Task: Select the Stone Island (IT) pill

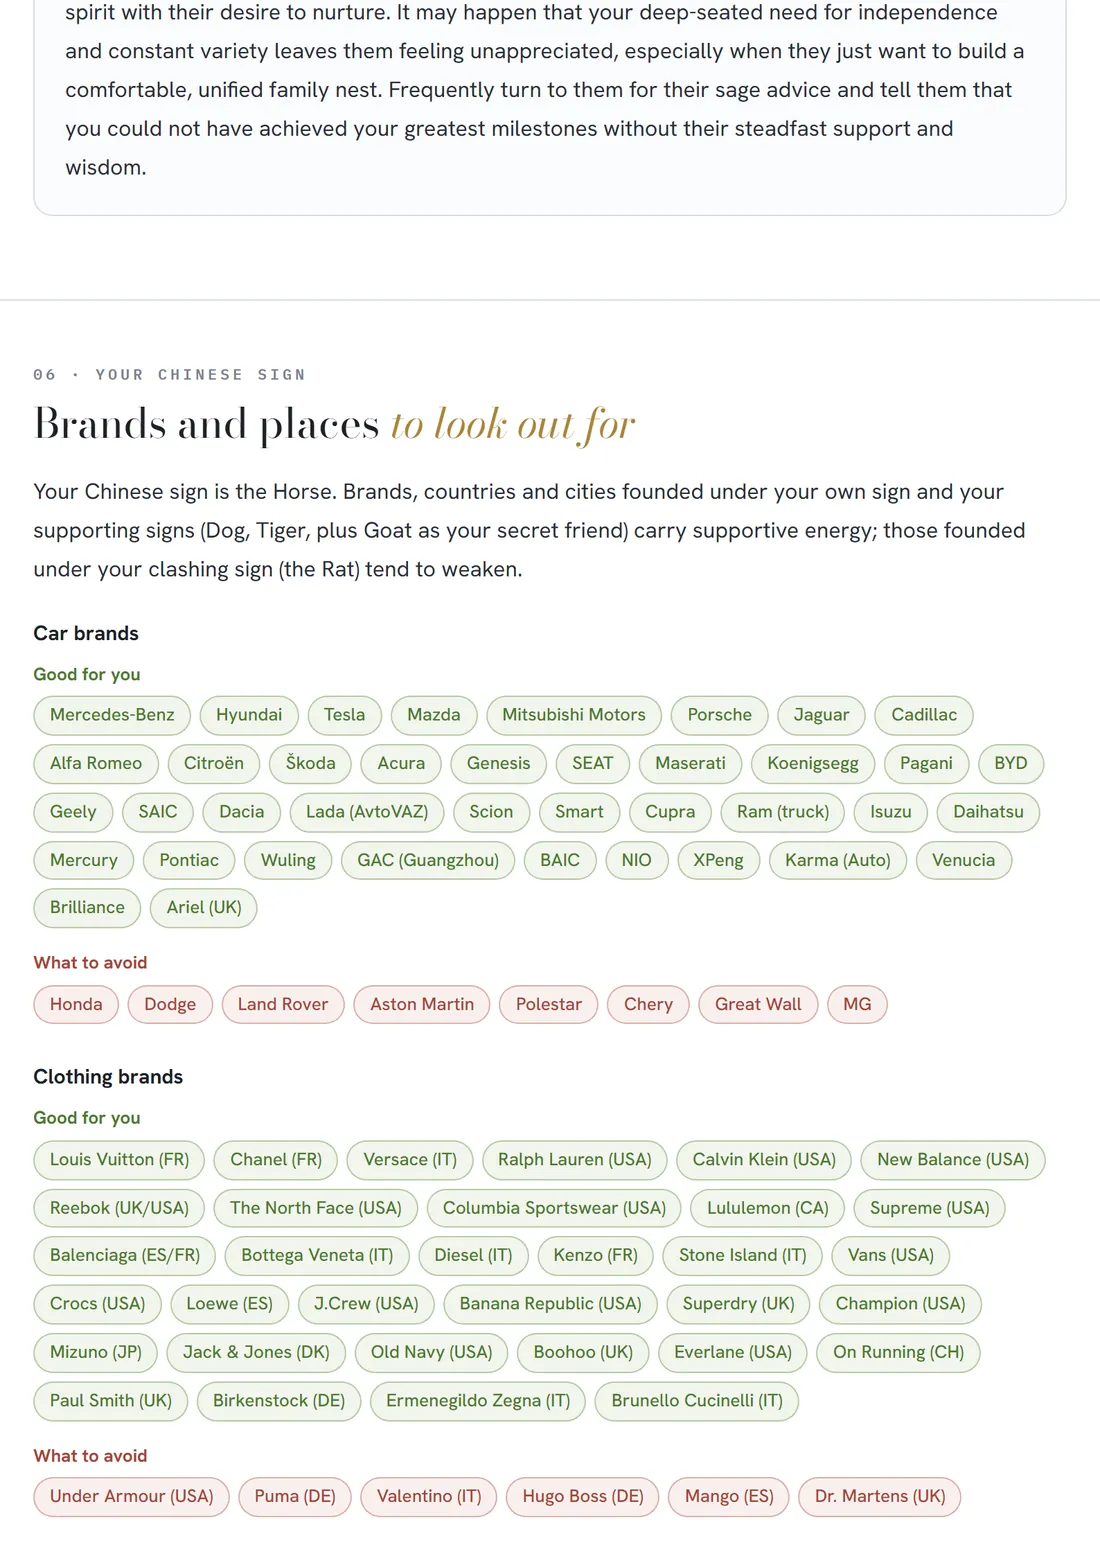Action: [x=742, y=1255]
